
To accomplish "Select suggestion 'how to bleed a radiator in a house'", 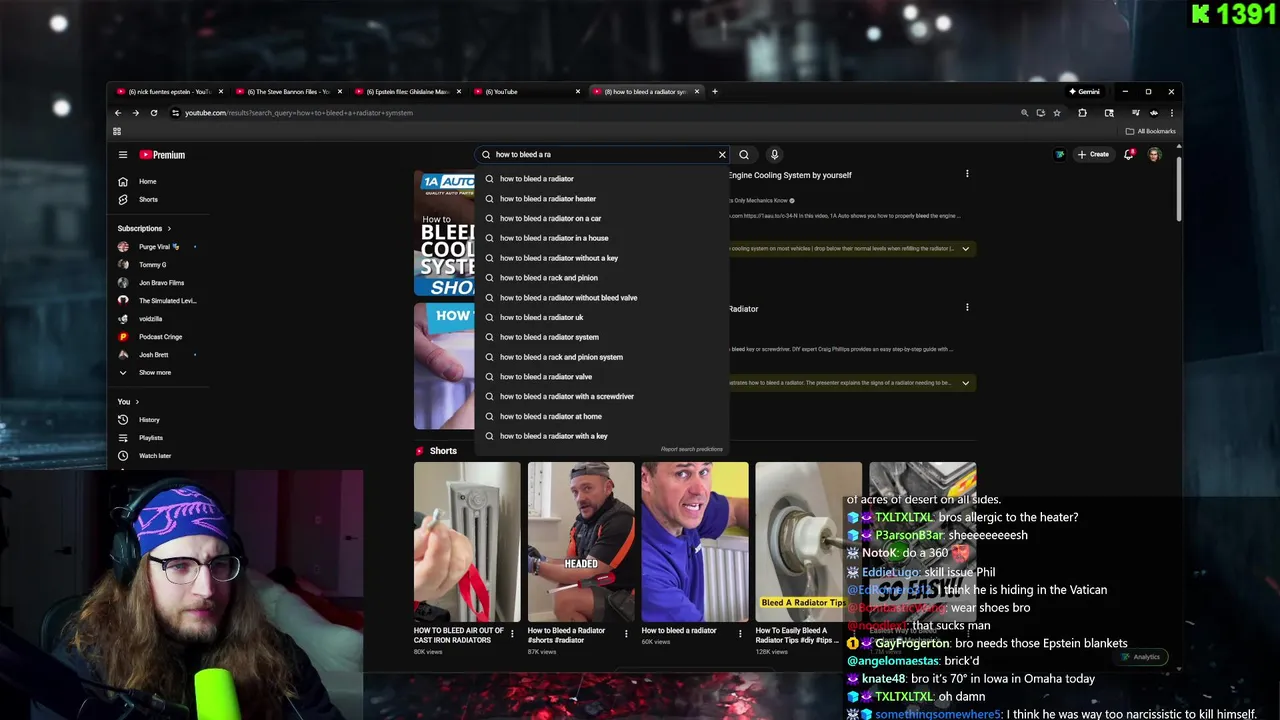I will (x=603, y=238).
